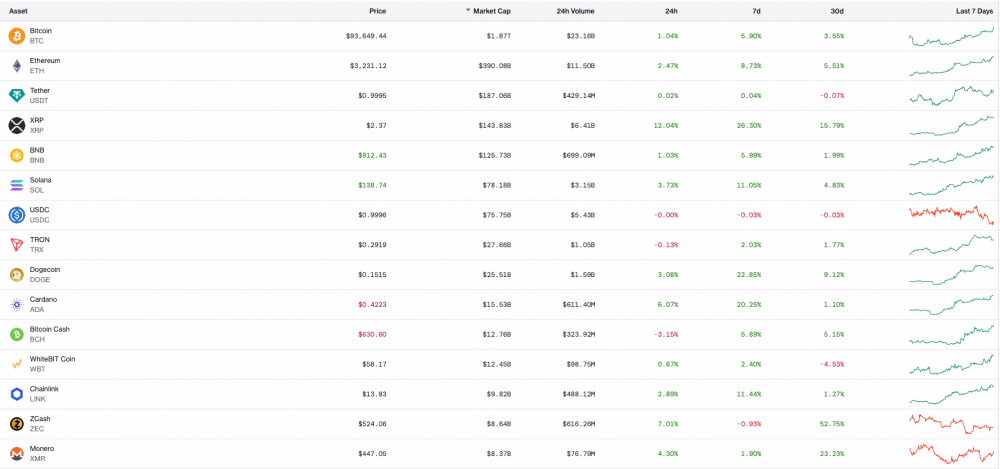Click the Ethereum diamond icon

(16, 66)
